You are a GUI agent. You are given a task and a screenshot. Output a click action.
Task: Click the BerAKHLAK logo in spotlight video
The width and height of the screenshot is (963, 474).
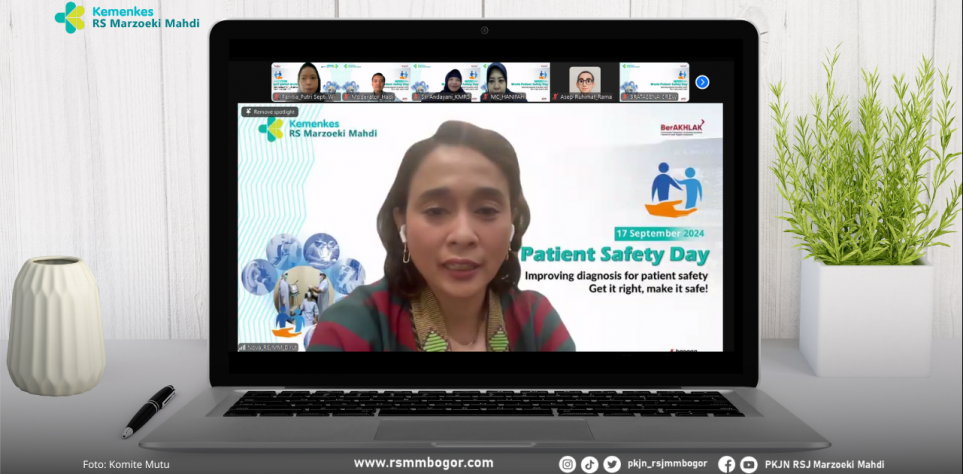(682, 128)
